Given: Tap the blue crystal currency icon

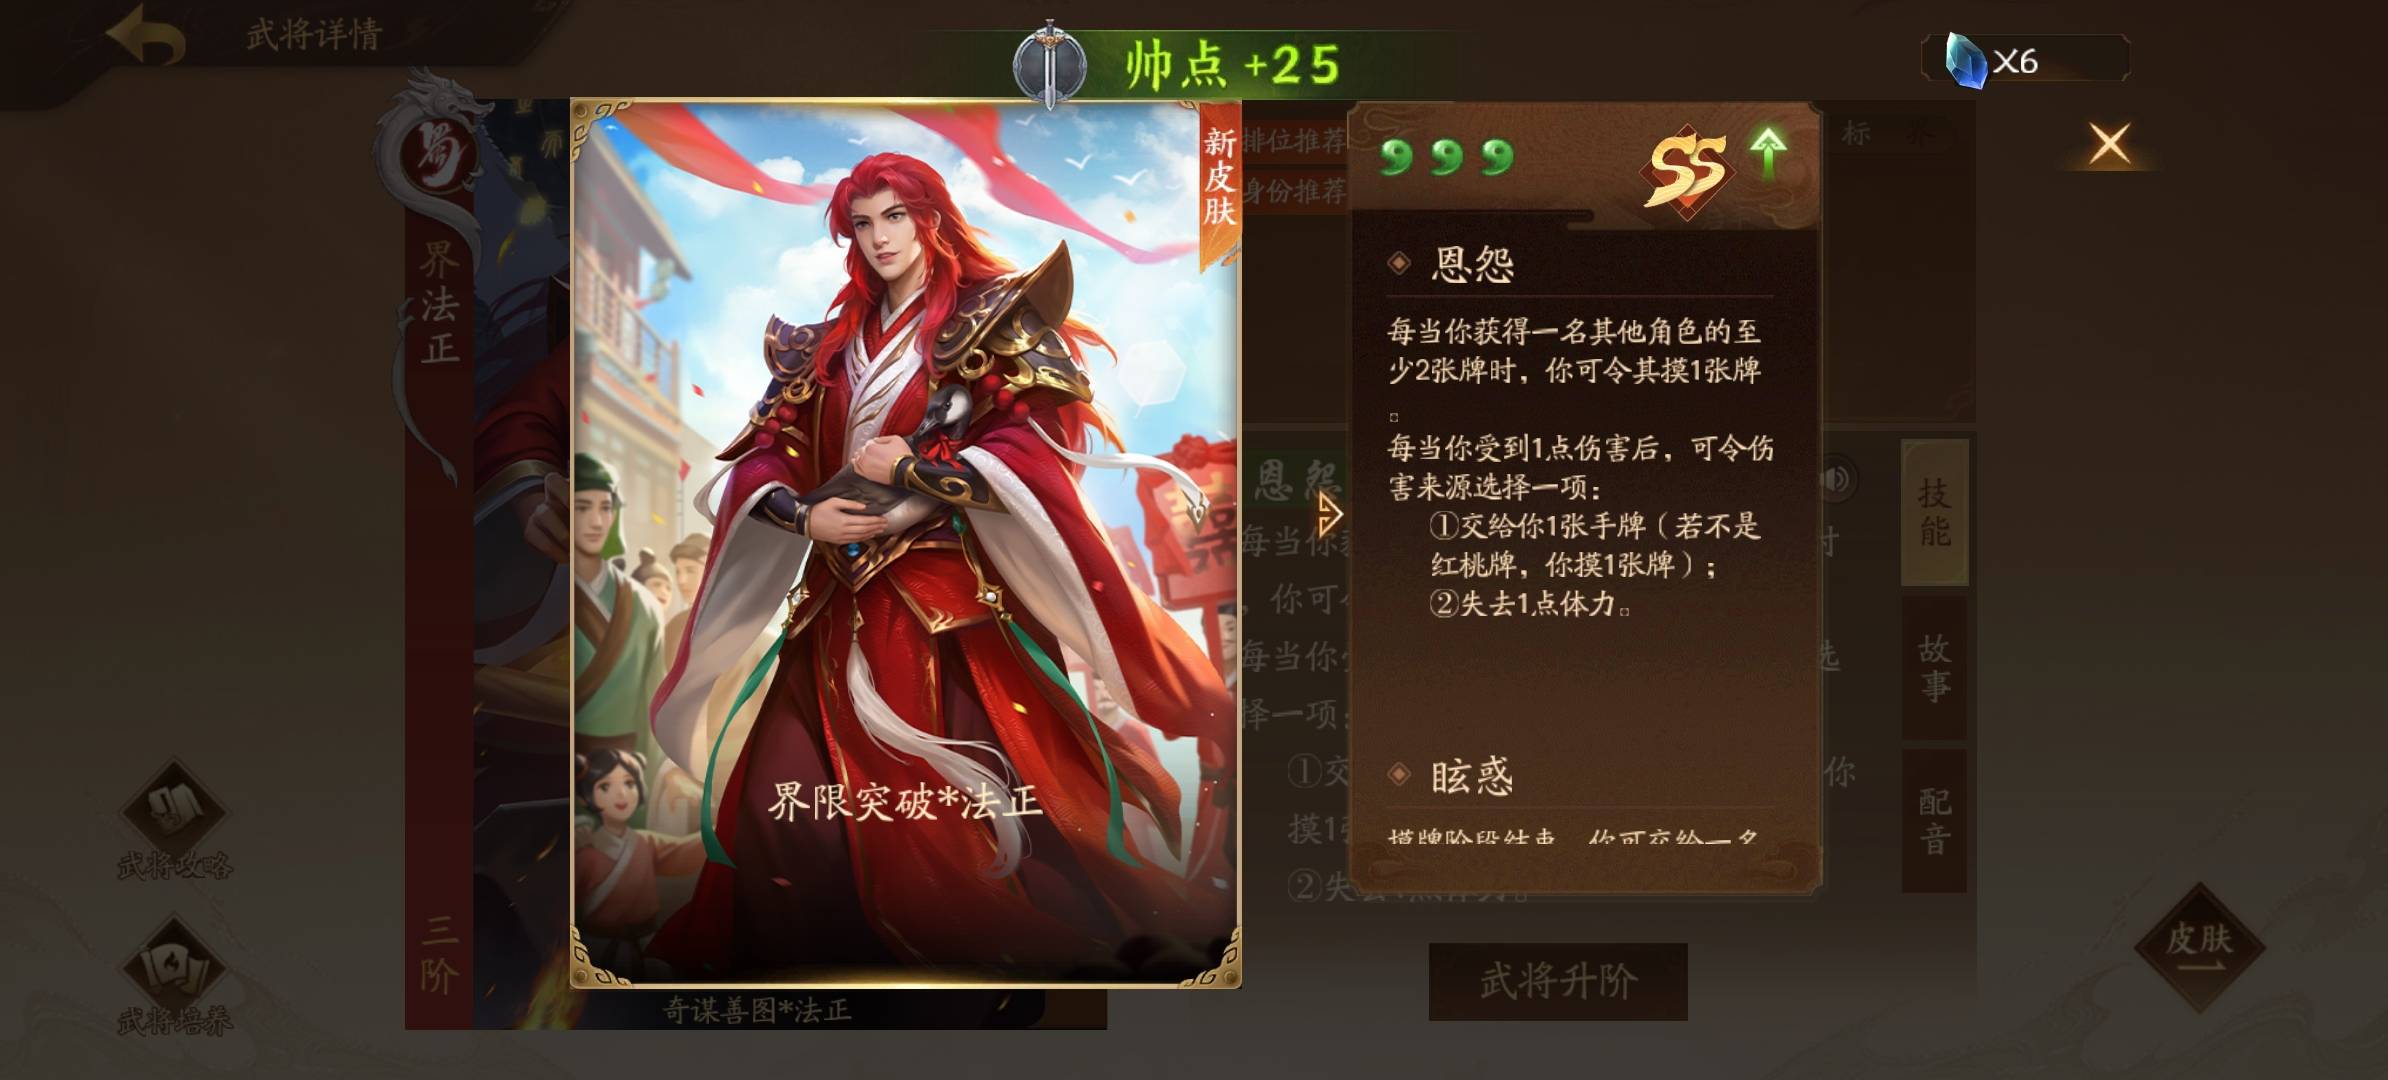Looking at the screenshot, I should 1965,60.
